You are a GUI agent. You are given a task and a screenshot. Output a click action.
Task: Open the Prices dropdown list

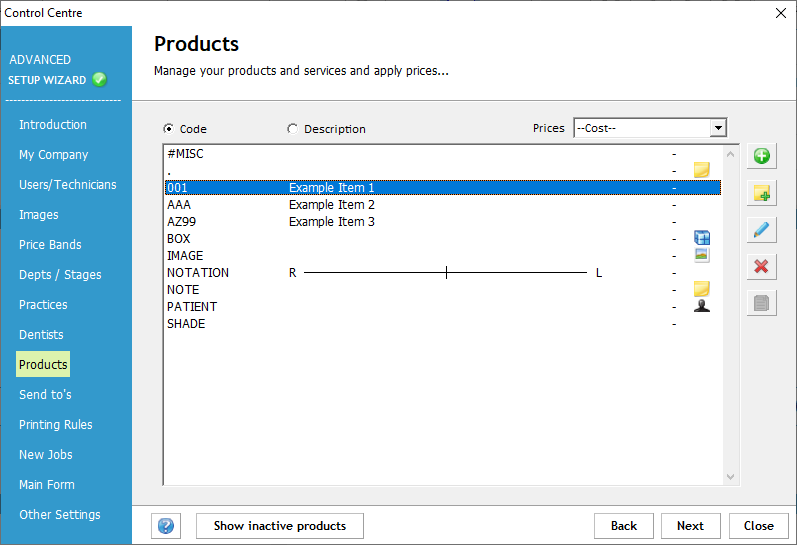point(717,128)
